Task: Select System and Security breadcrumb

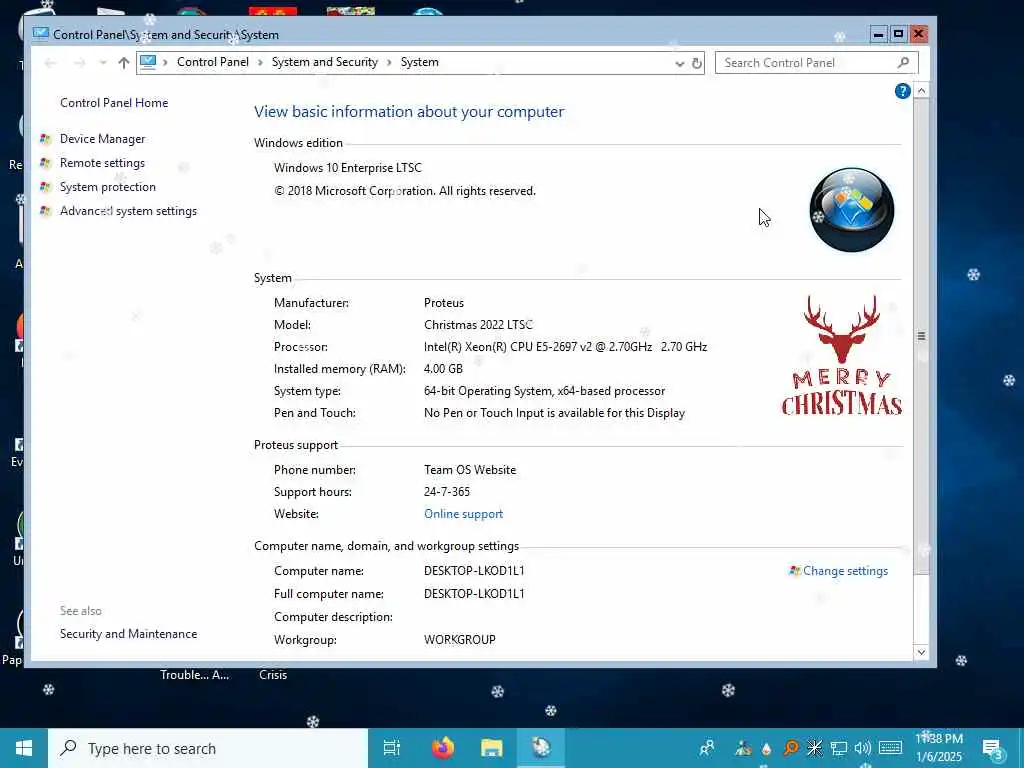Action: (325, 62)
